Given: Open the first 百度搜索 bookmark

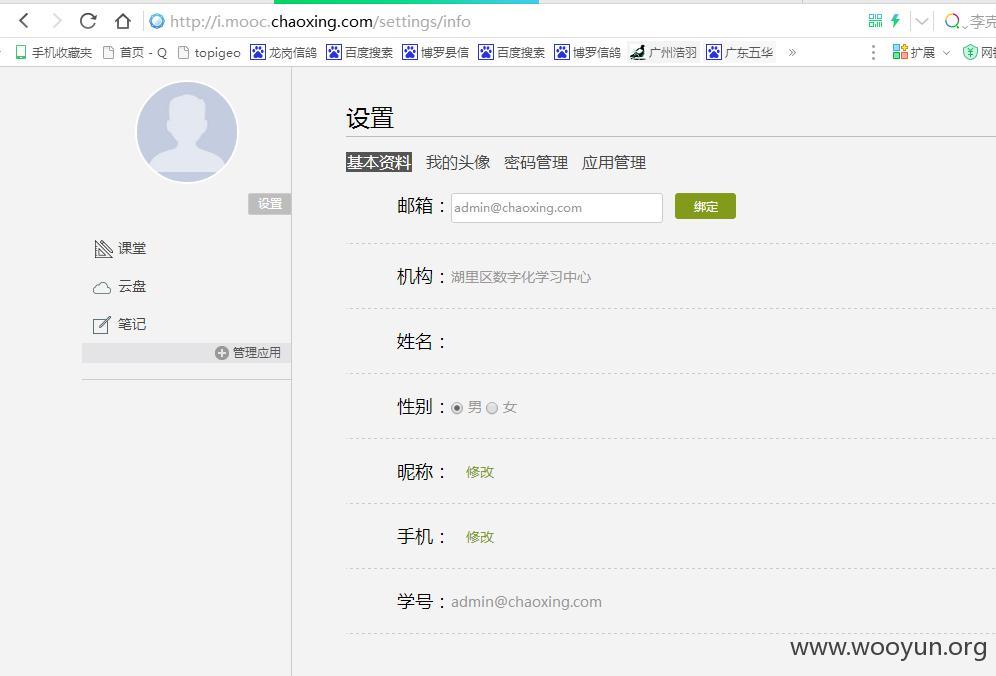Looking at the screenshot, I should (x=360, y=52).
